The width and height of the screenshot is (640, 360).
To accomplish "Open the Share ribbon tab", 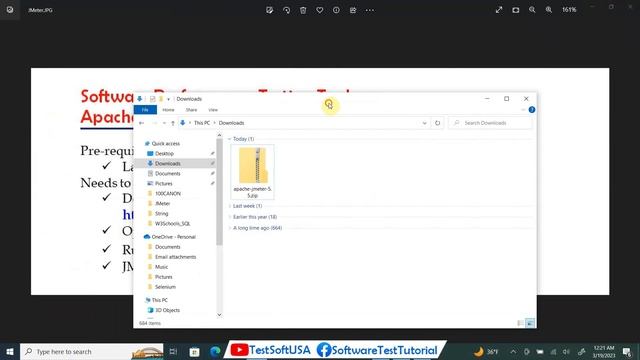I will 191,110.
